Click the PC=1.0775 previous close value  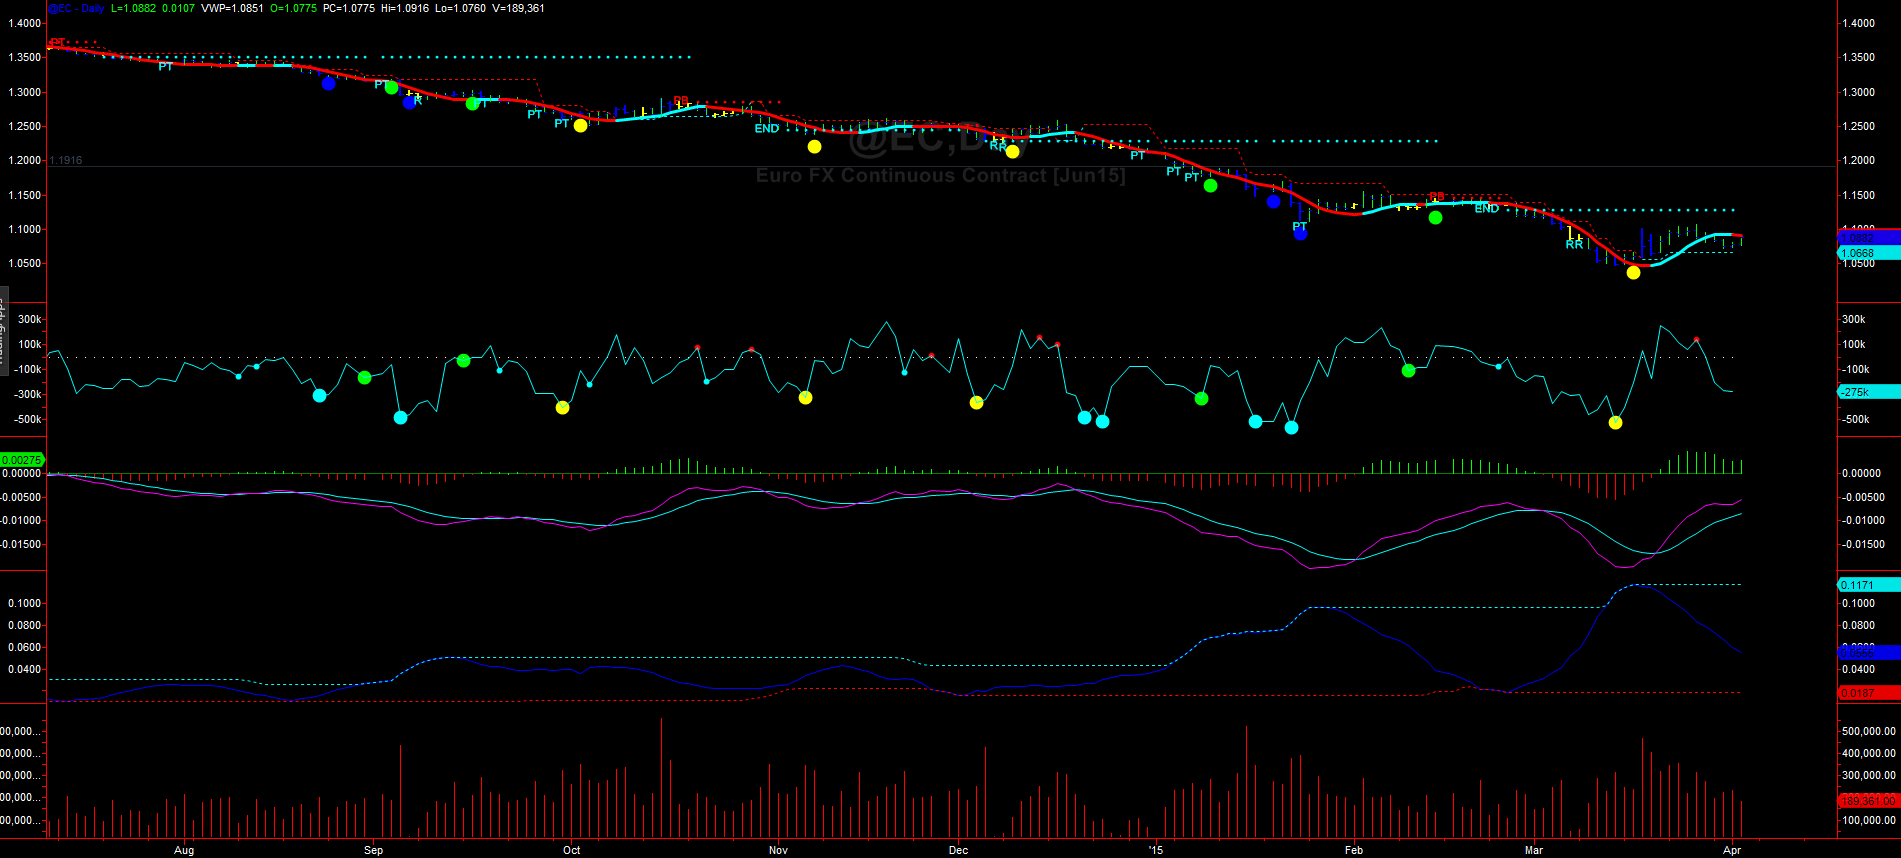click(349, 8)
